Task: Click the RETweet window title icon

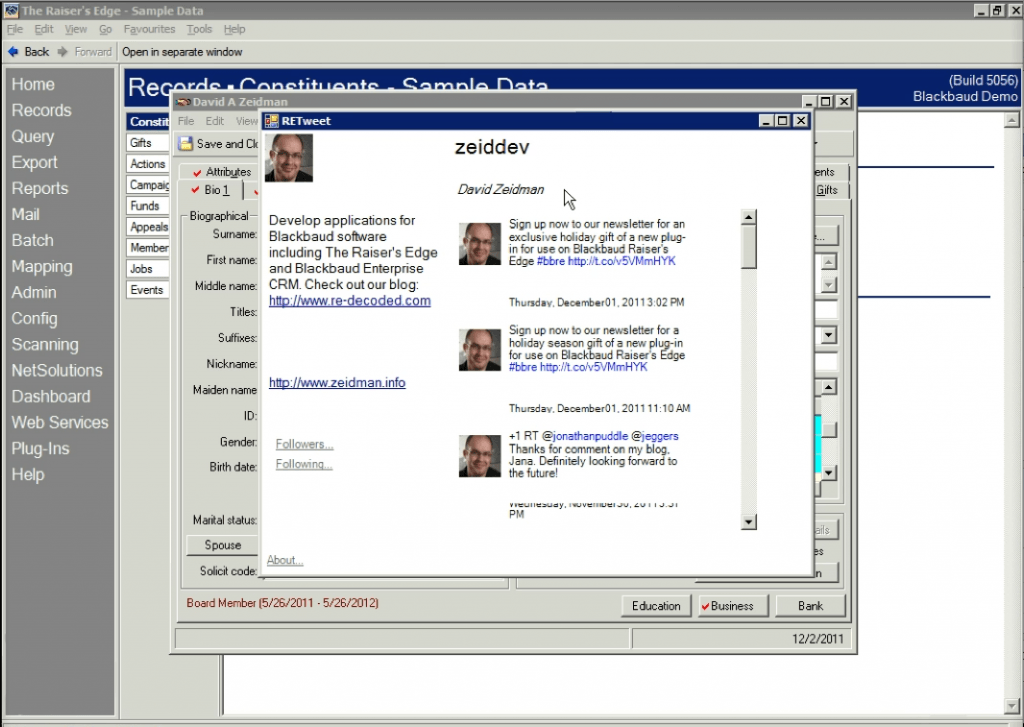Action: coord(272,121)
